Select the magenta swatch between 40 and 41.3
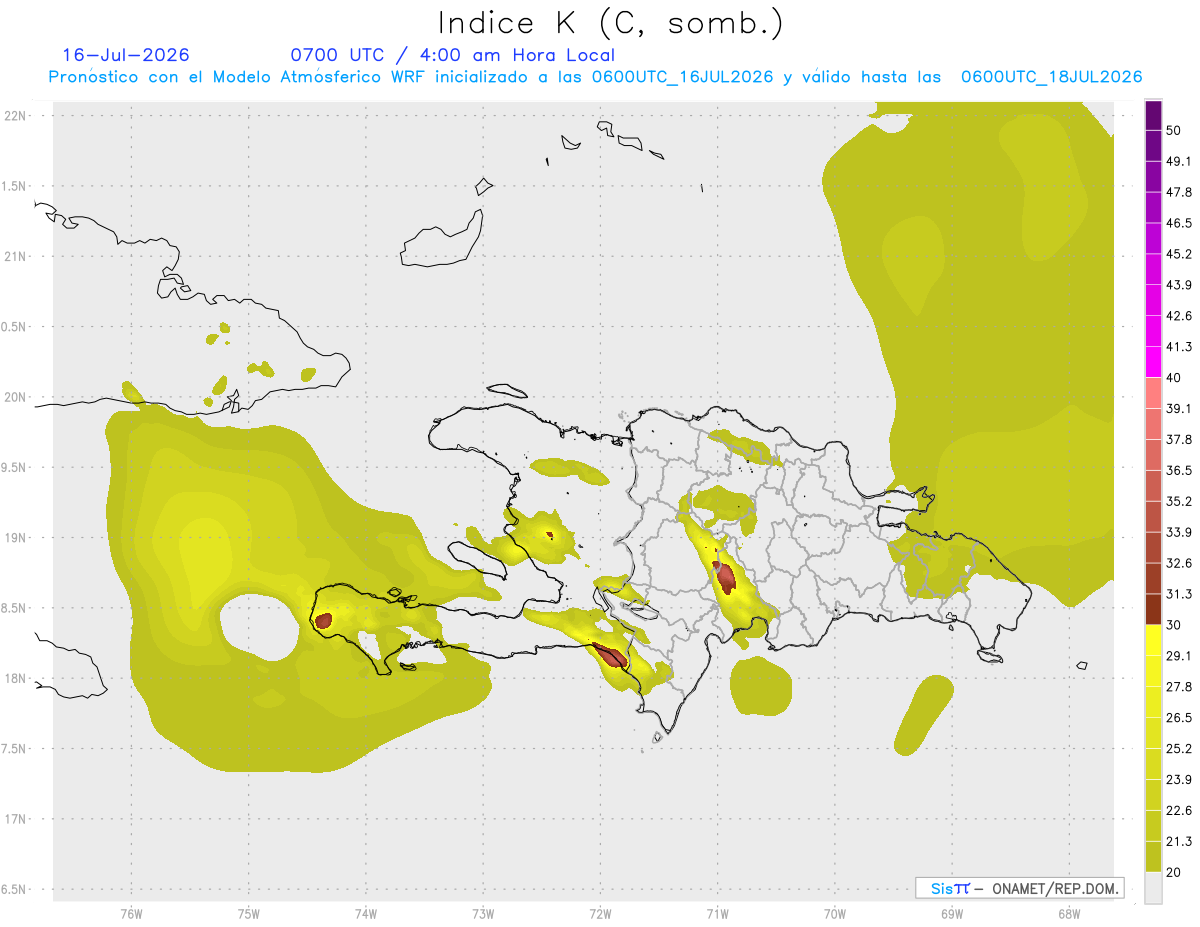Screen dimensions: 1200x927 point(1153,361)
